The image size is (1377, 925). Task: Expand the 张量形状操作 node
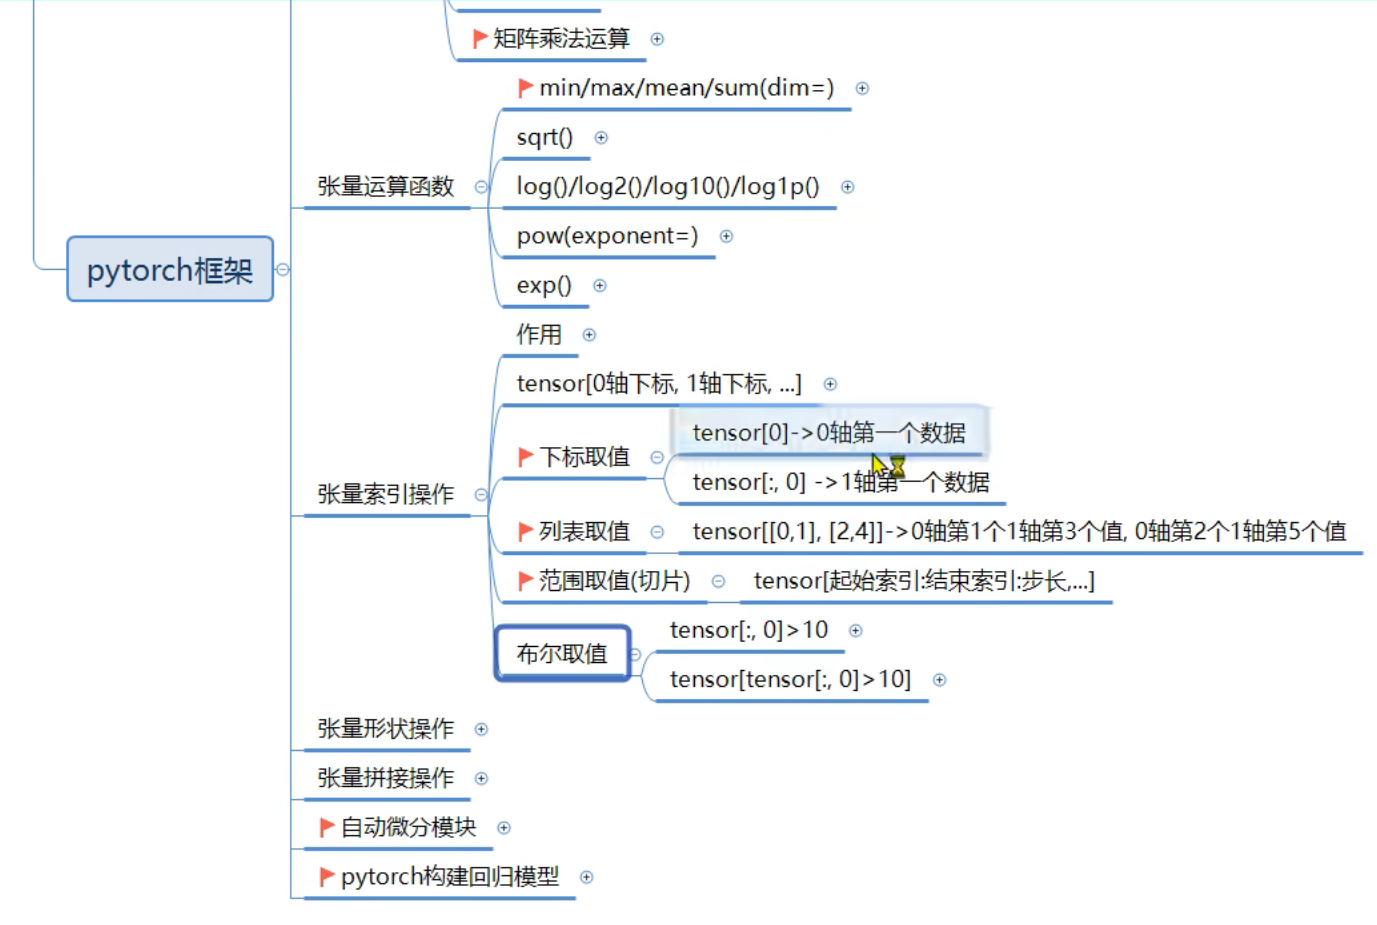(x=481, y=729)
